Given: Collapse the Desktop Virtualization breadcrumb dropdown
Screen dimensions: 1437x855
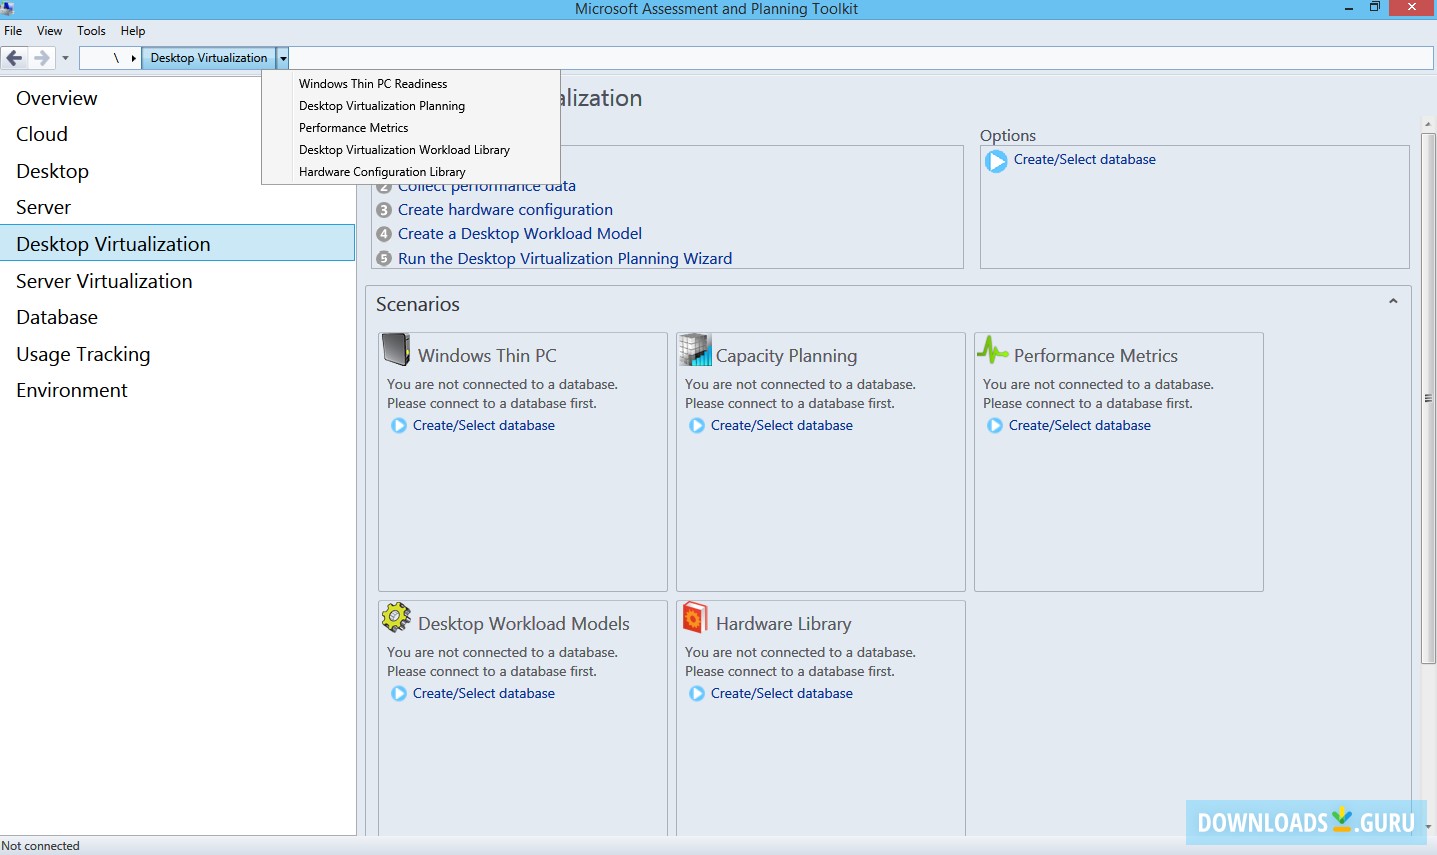Looking at the screenshot, I should (x=283, y=58).
